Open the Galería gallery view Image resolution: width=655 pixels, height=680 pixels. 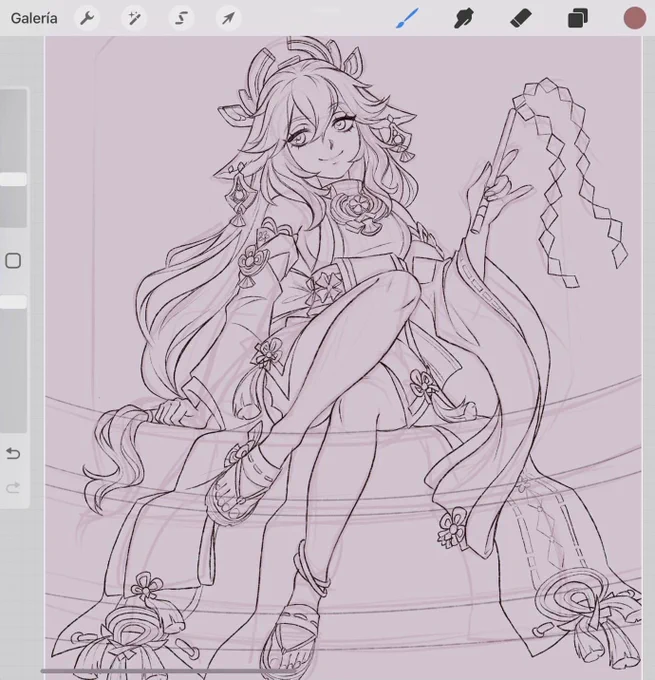coord(34,18)
